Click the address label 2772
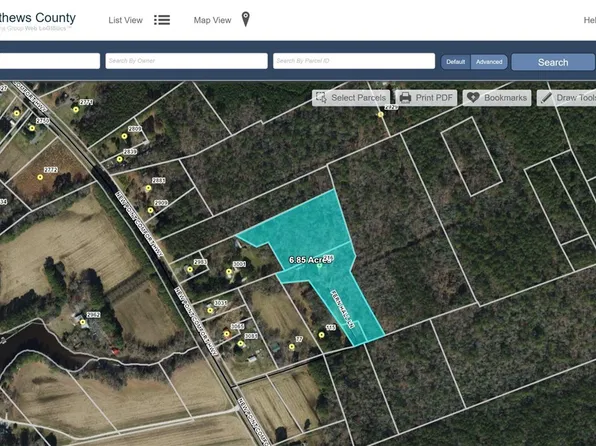Viewport: 596px width, 446px height. coord(51,170)
